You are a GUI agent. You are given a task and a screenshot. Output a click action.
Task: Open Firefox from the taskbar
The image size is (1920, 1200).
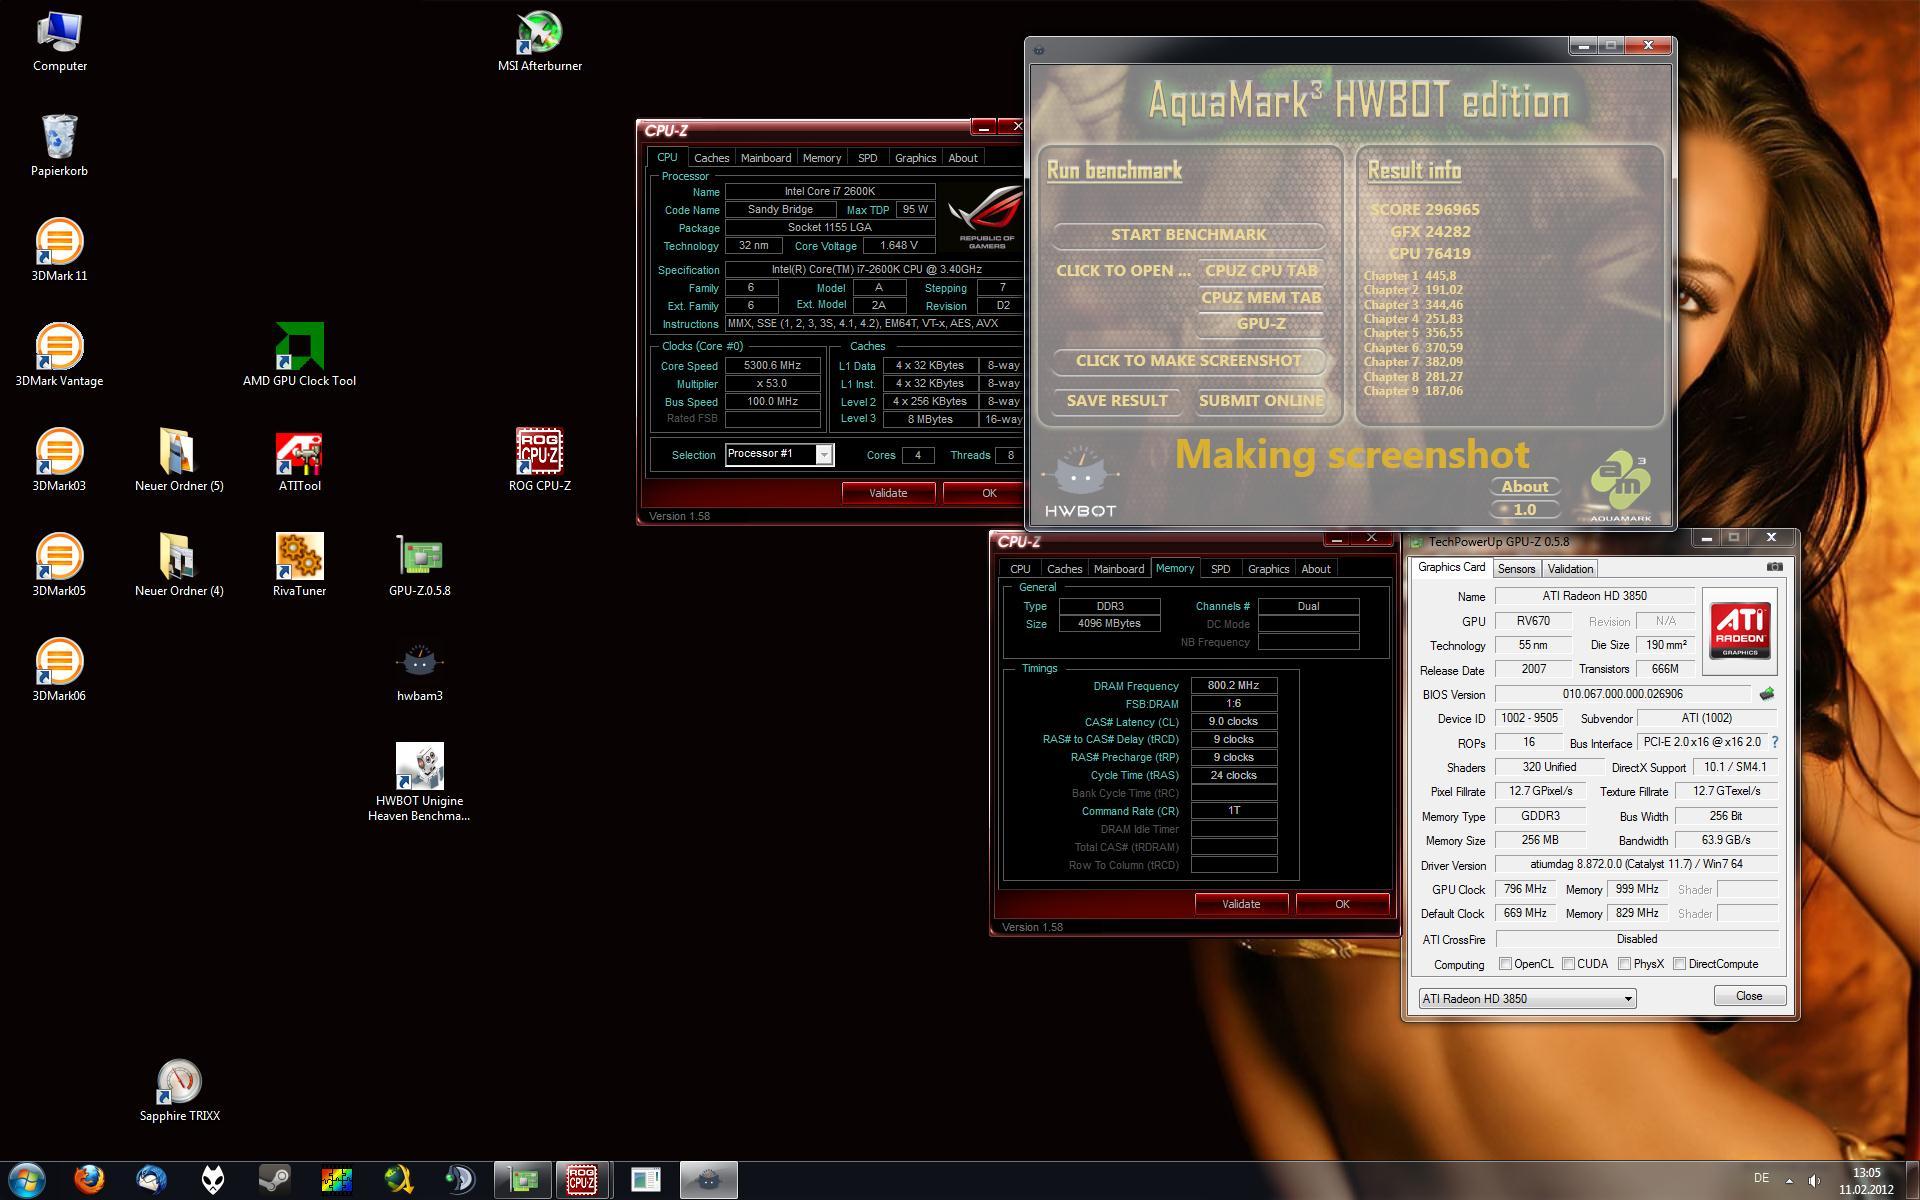click(89, 1180)
